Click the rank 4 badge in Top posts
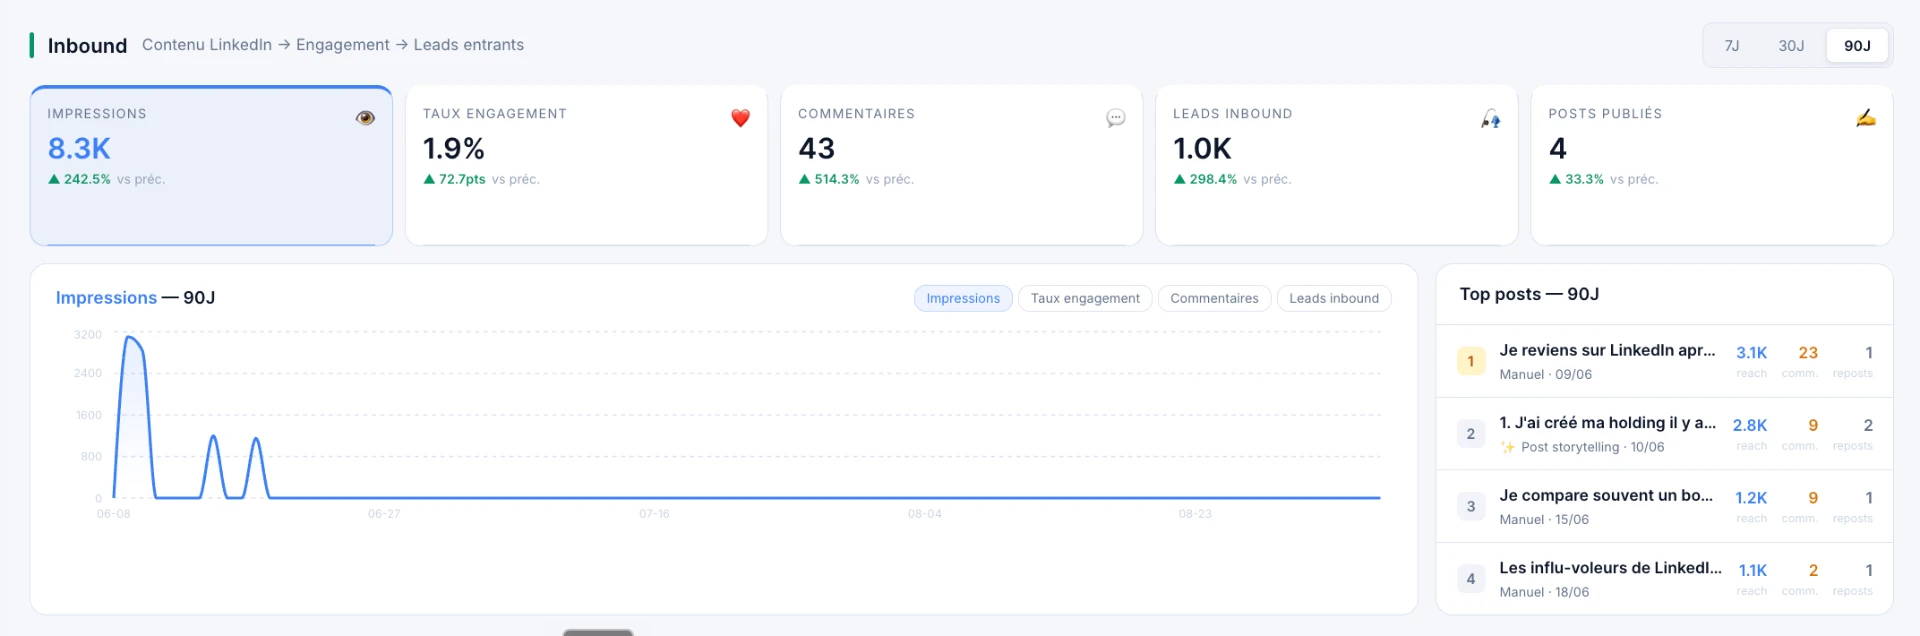 tap(1471, 579)
